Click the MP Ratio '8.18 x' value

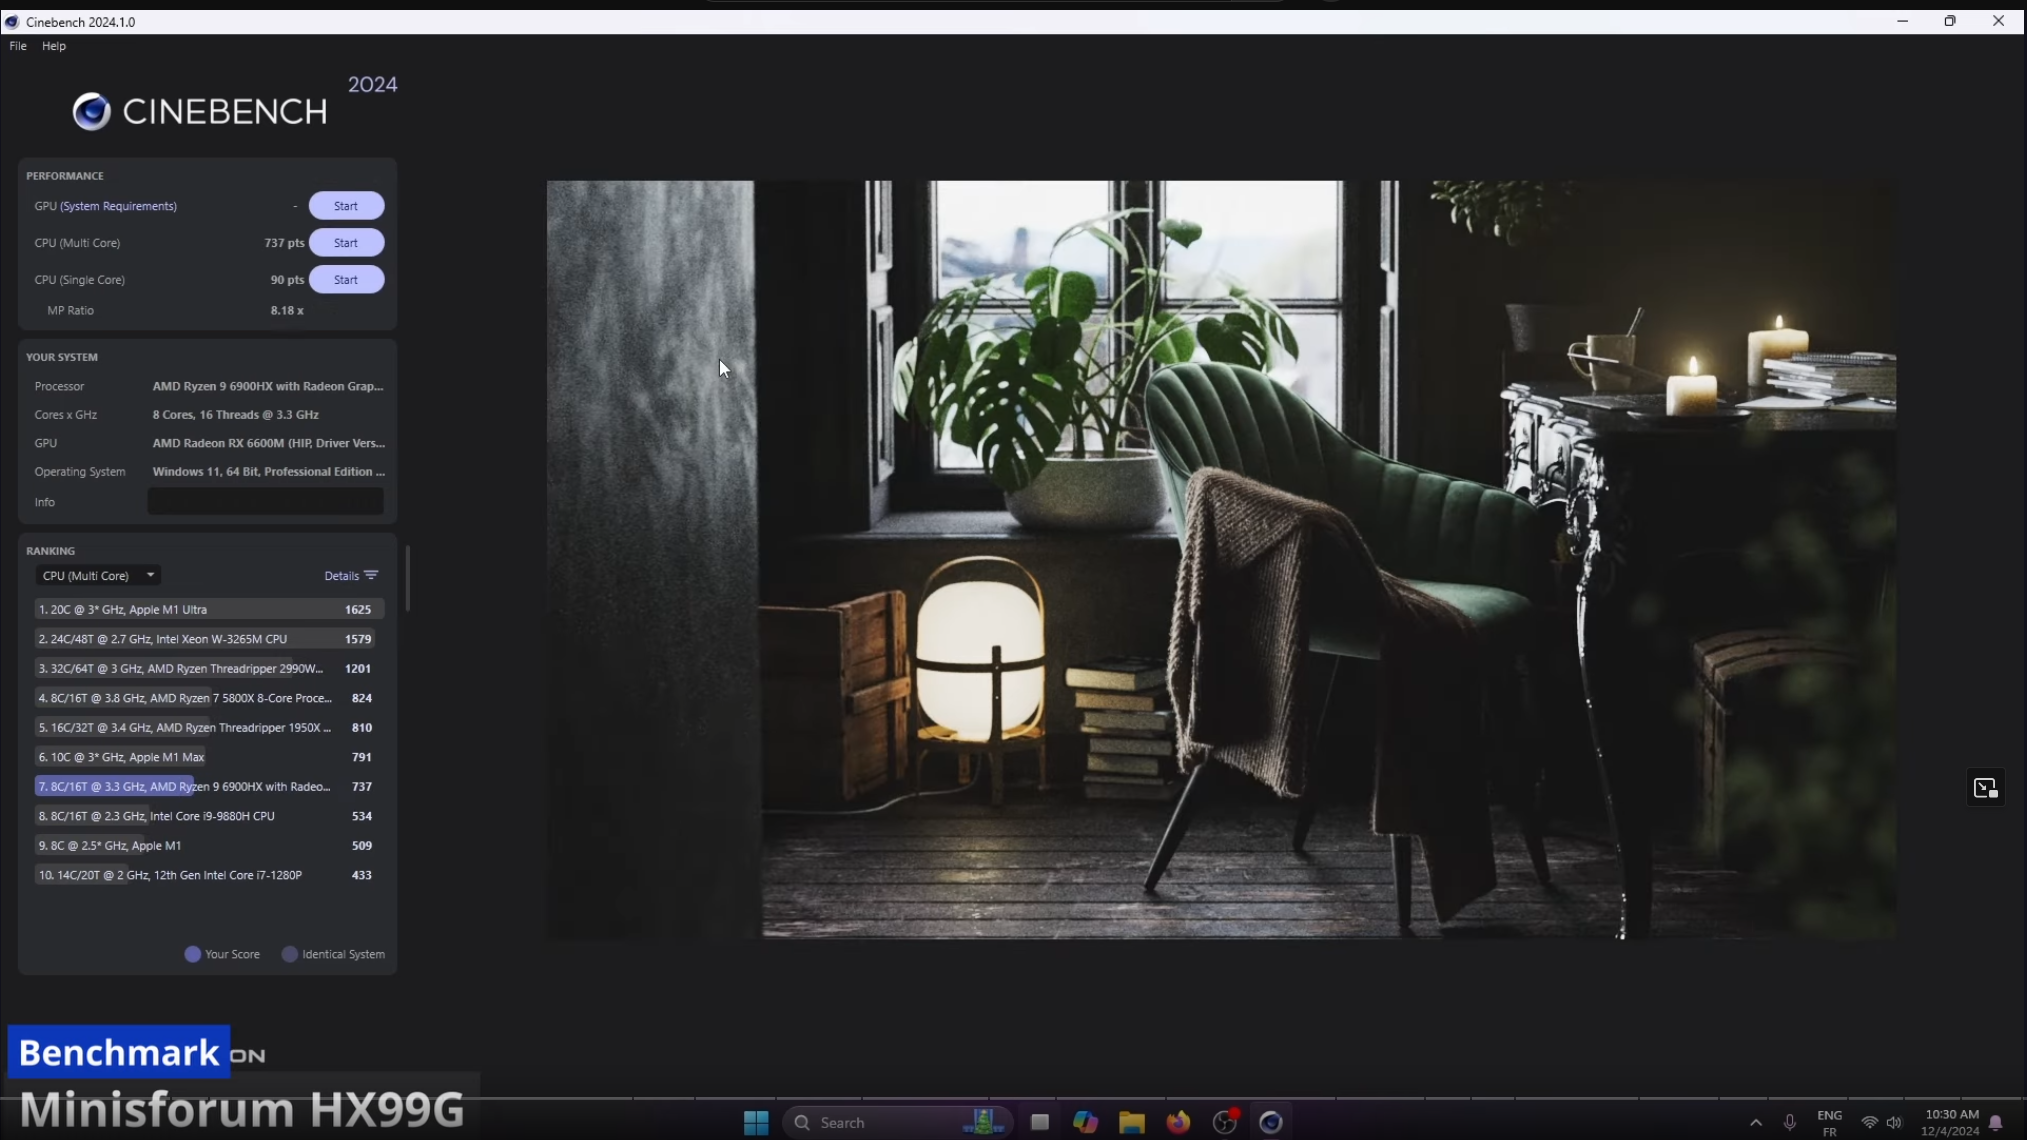coord(287,311)
